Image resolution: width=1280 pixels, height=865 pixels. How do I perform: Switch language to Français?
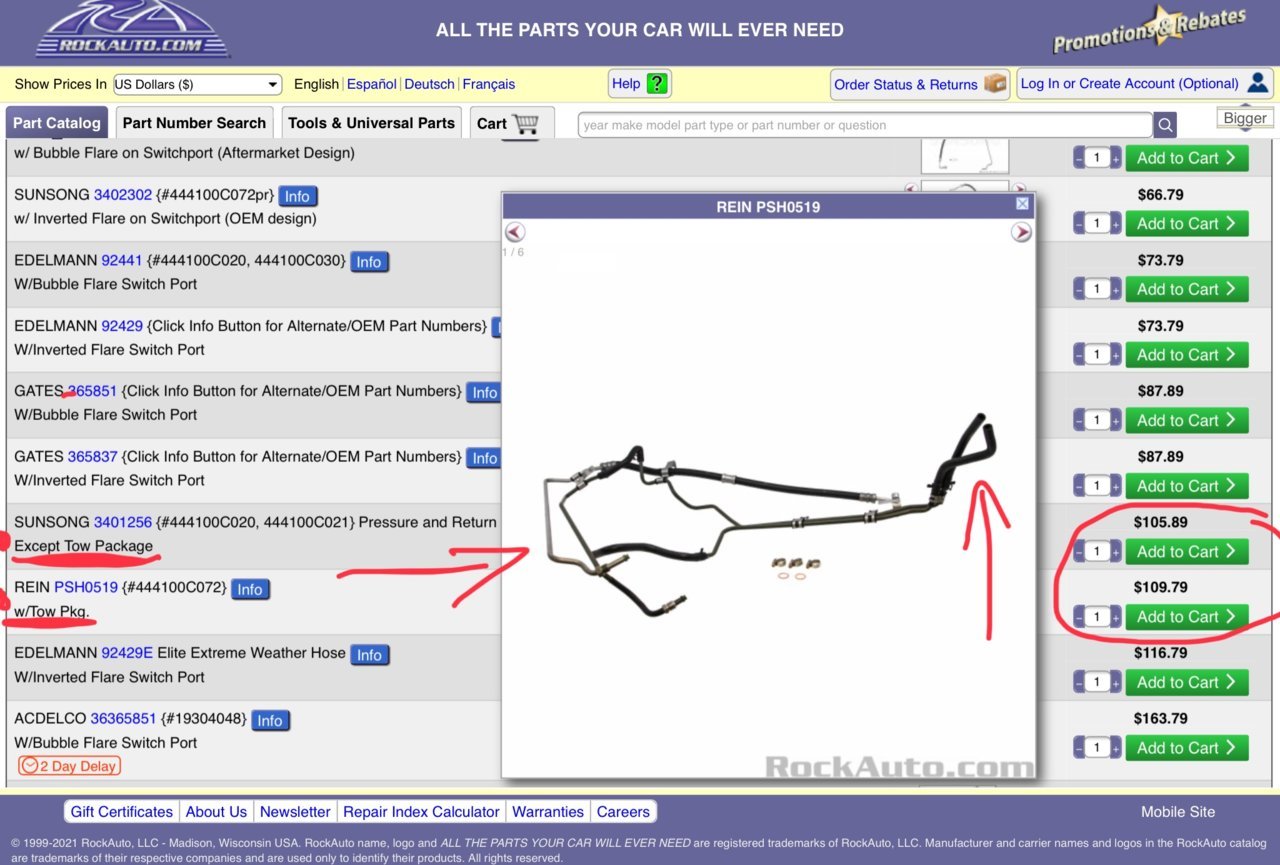tap(489, 84)
